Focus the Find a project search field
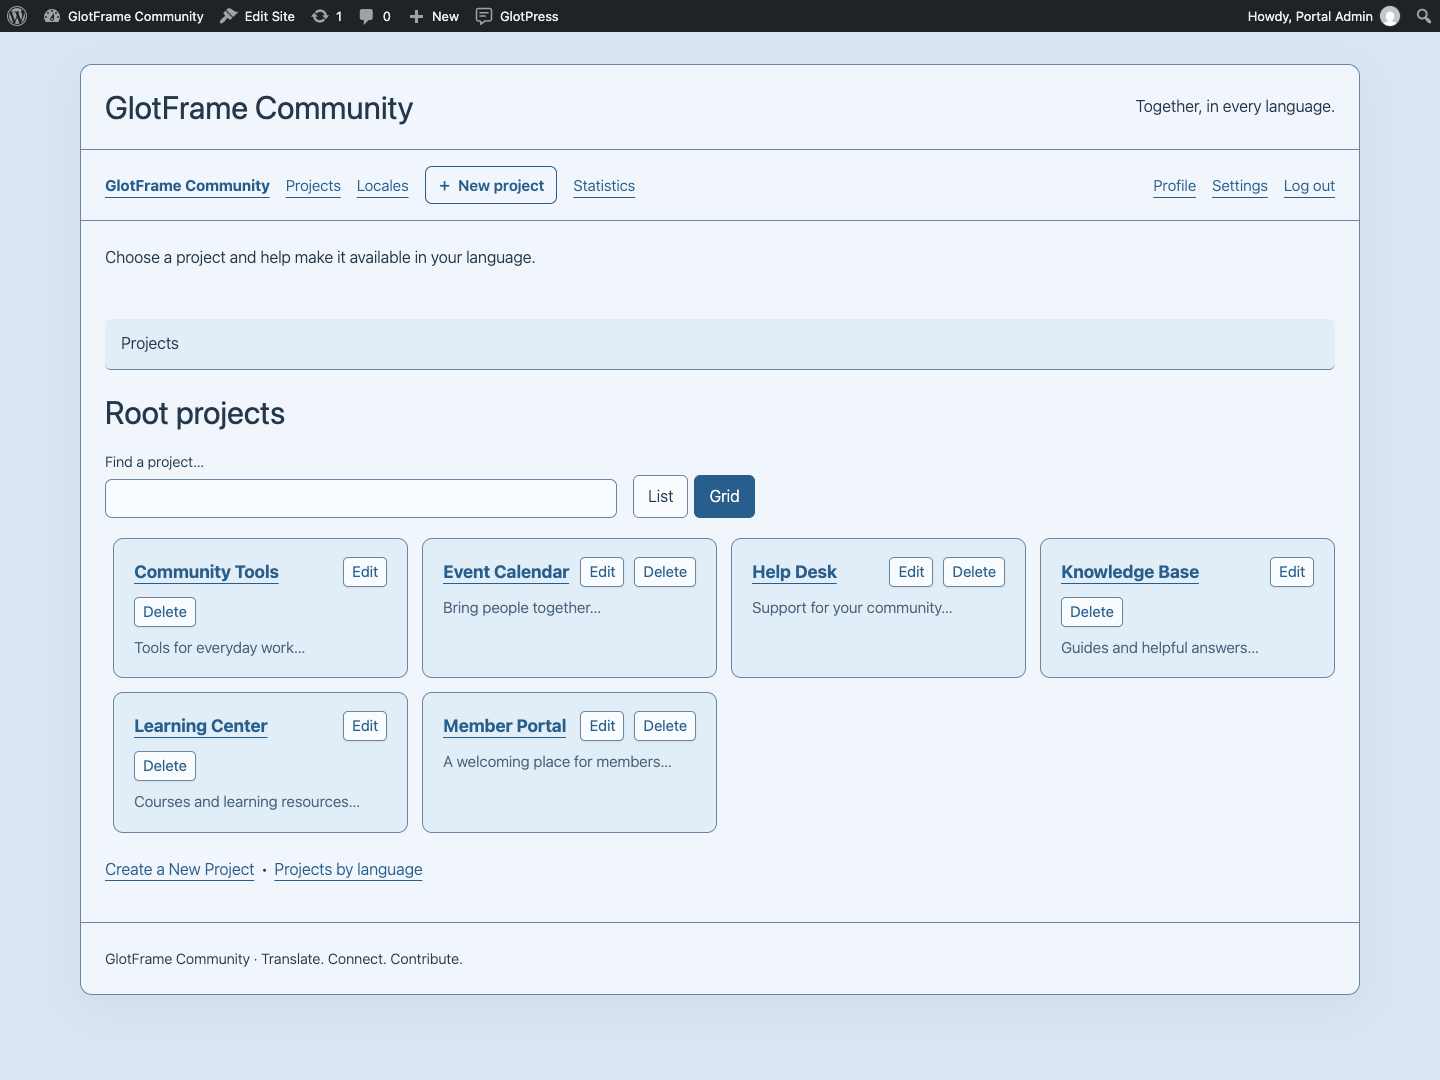Image resolution: width=1440 pixels, height=1080 pixels. coord(361,498)
